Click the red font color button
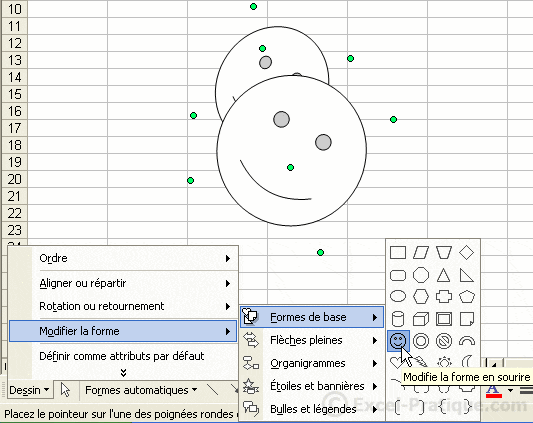The width and height of the screenshot is (533, 423). [x=494, y=390]
